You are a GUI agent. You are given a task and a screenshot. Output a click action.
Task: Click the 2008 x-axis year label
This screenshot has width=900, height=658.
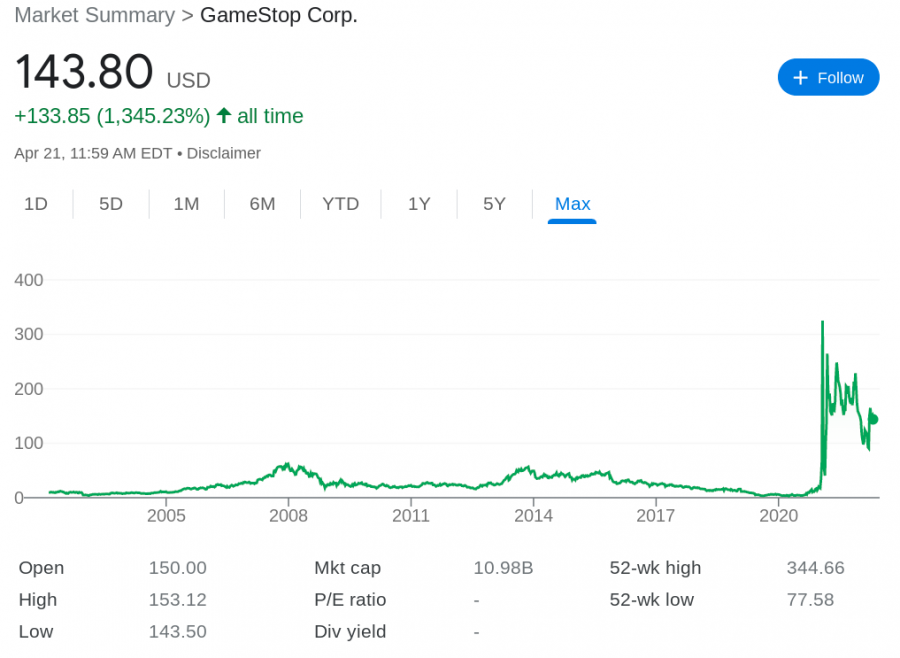[x=288, y=516]
